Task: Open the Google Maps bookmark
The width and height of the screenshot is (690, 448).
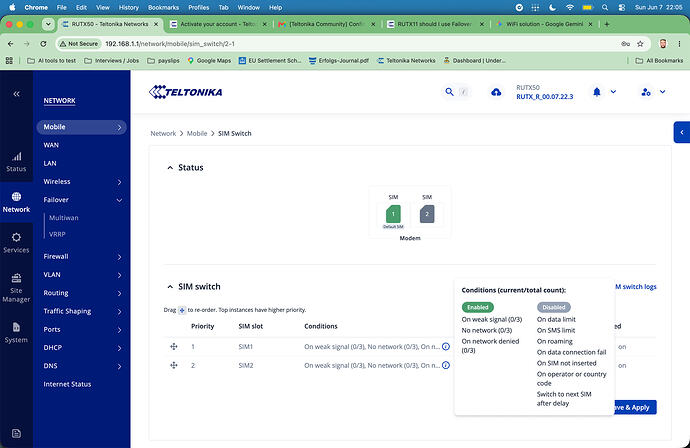Action: [x=209, y=61]
